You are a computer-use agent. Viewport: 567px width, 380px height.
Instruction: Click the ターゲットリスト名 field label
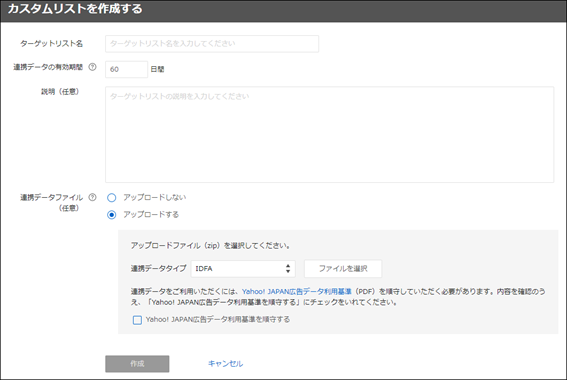(x=51, y=44)
